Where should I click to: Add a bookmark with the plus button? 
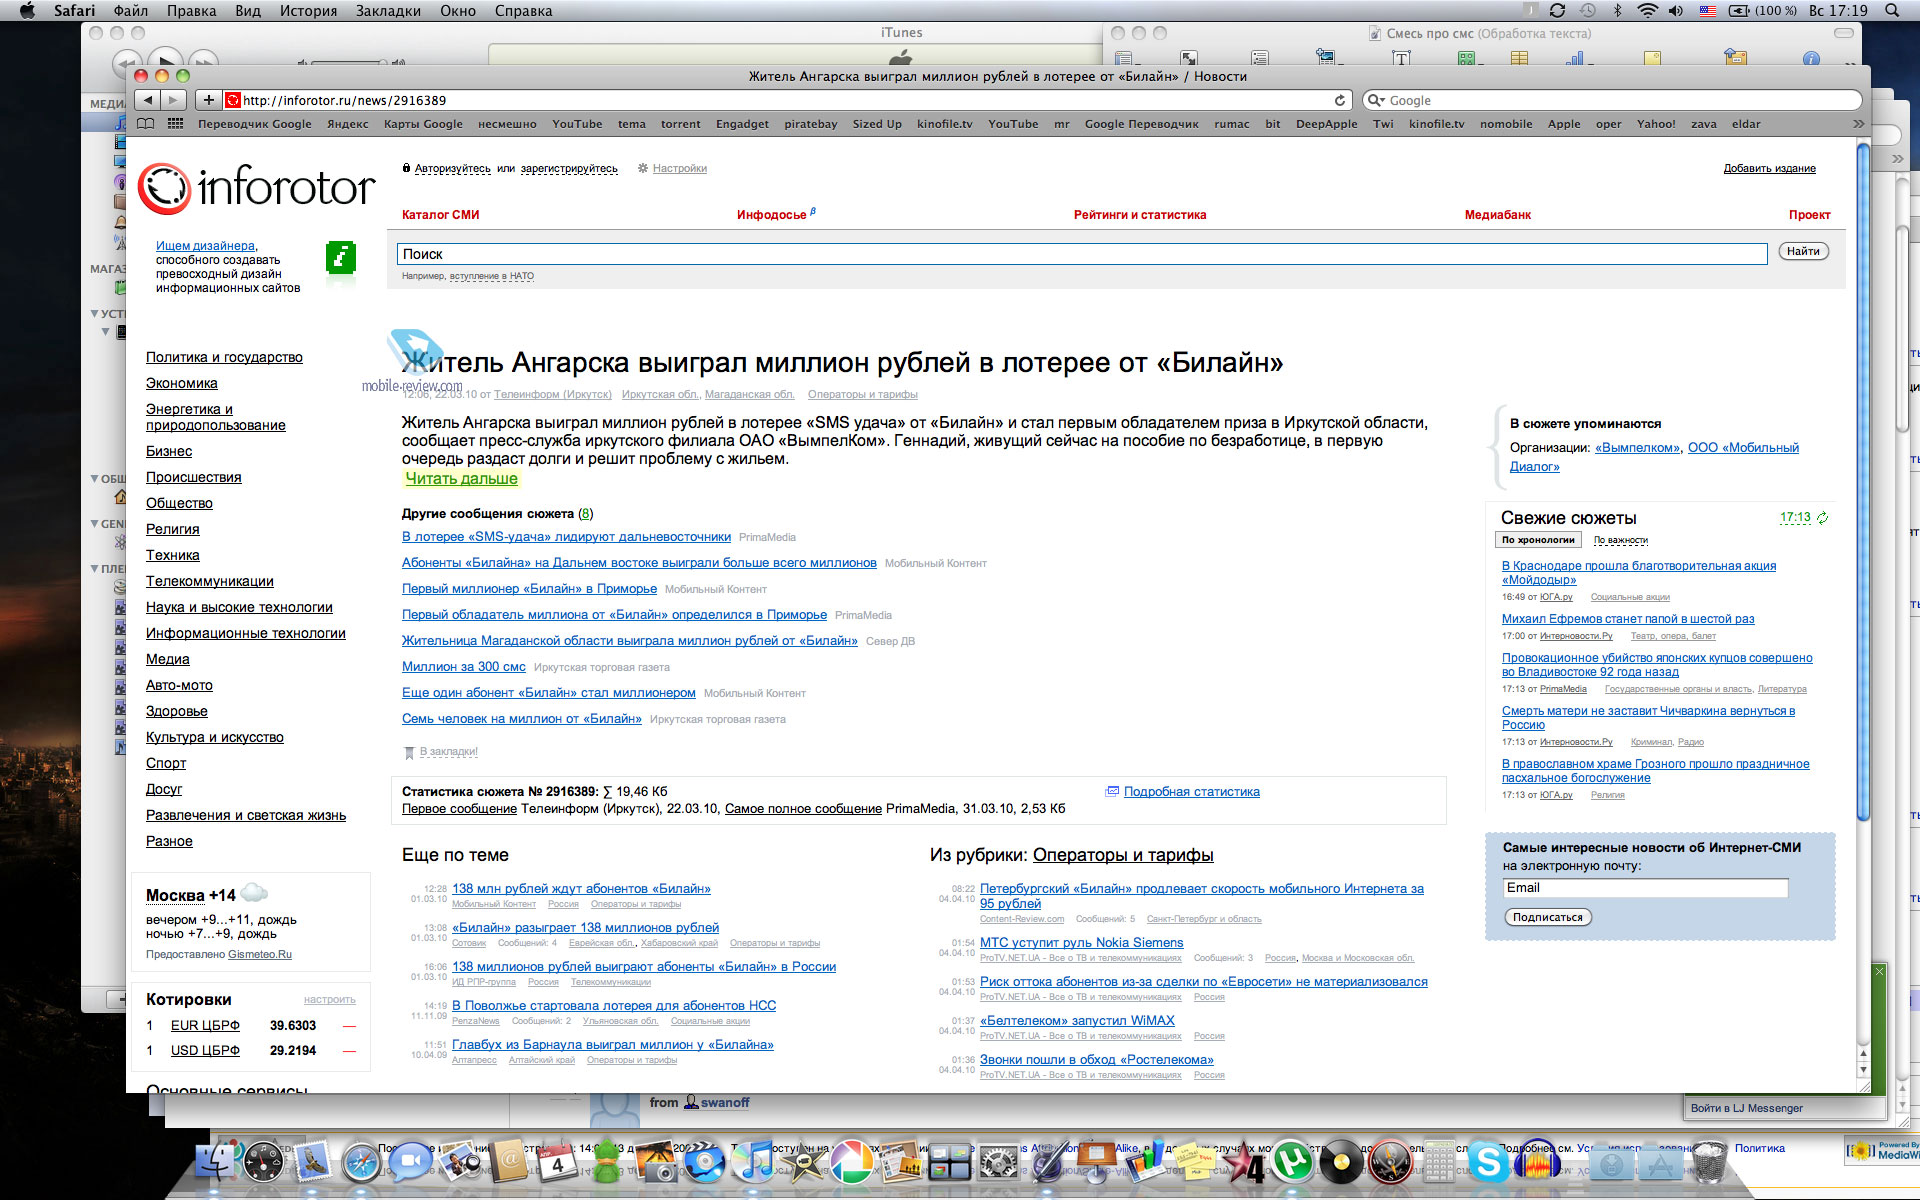coord(208,100)
